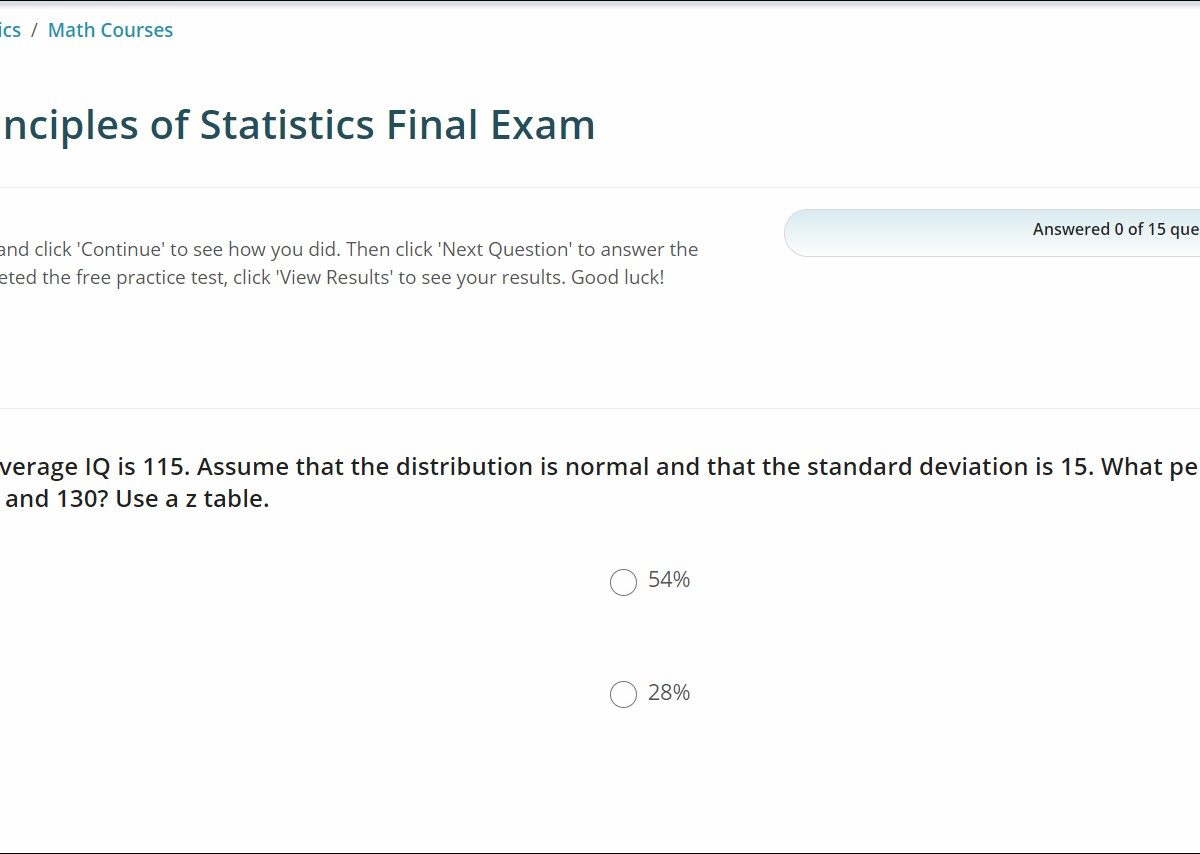The width and height of the screenshot is (1200, 854).
Task: Open the Math Courses breadcrumb link
Action: coord(110,30)
